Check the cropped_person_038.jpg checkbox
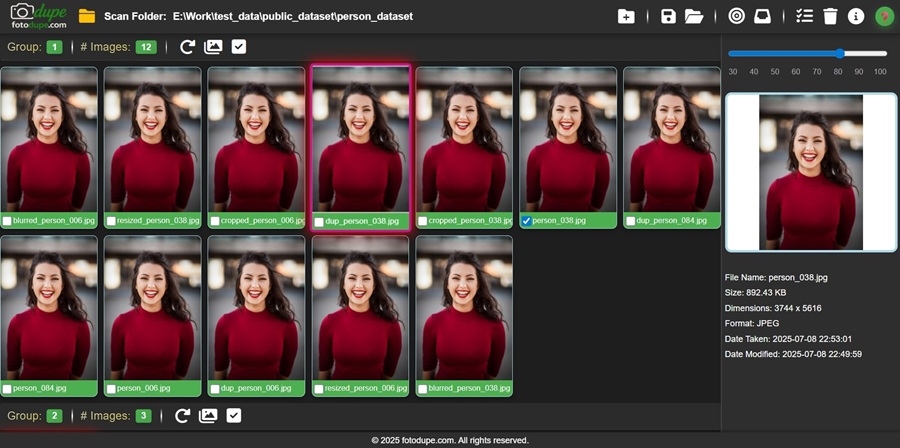This screenshot has height=448, width=900. [422, 221]
